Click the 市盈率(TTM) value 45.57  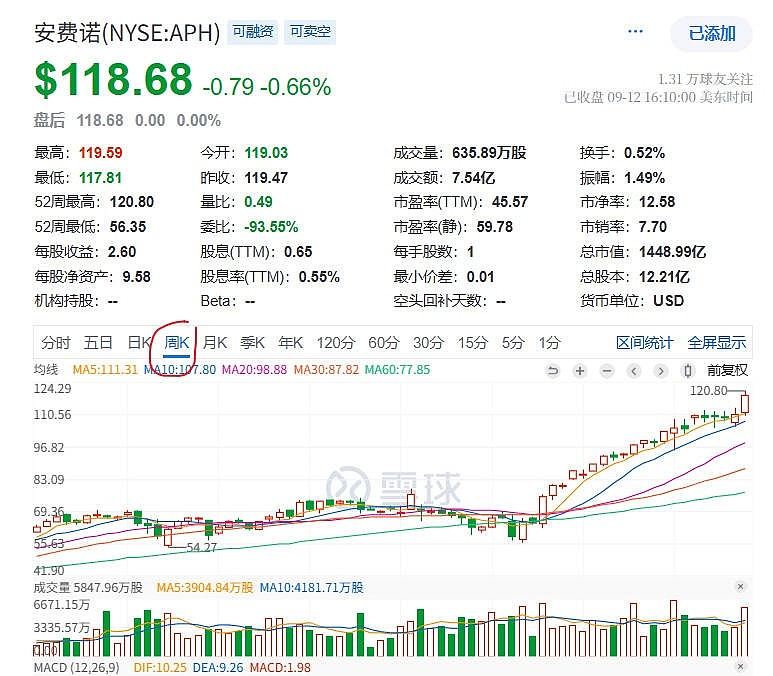click(510, 202)
